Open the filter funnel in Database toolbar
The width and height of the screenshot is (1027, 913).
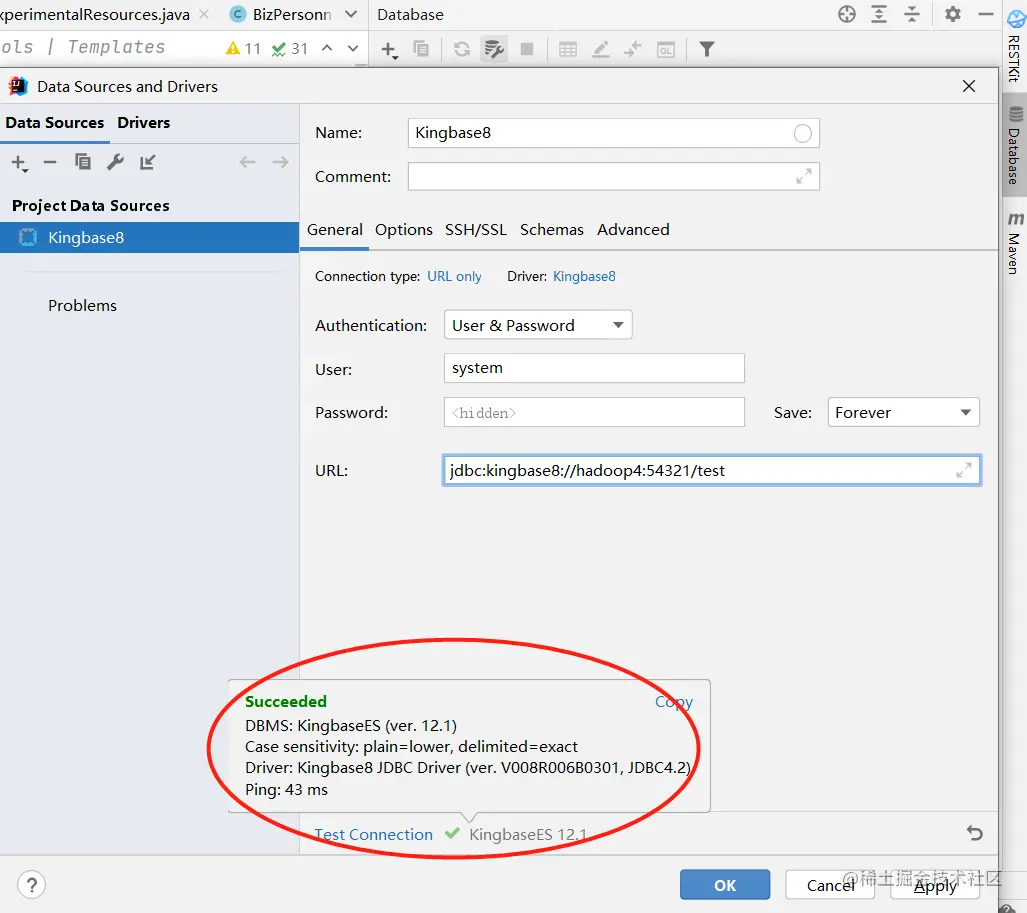[707, 49]
